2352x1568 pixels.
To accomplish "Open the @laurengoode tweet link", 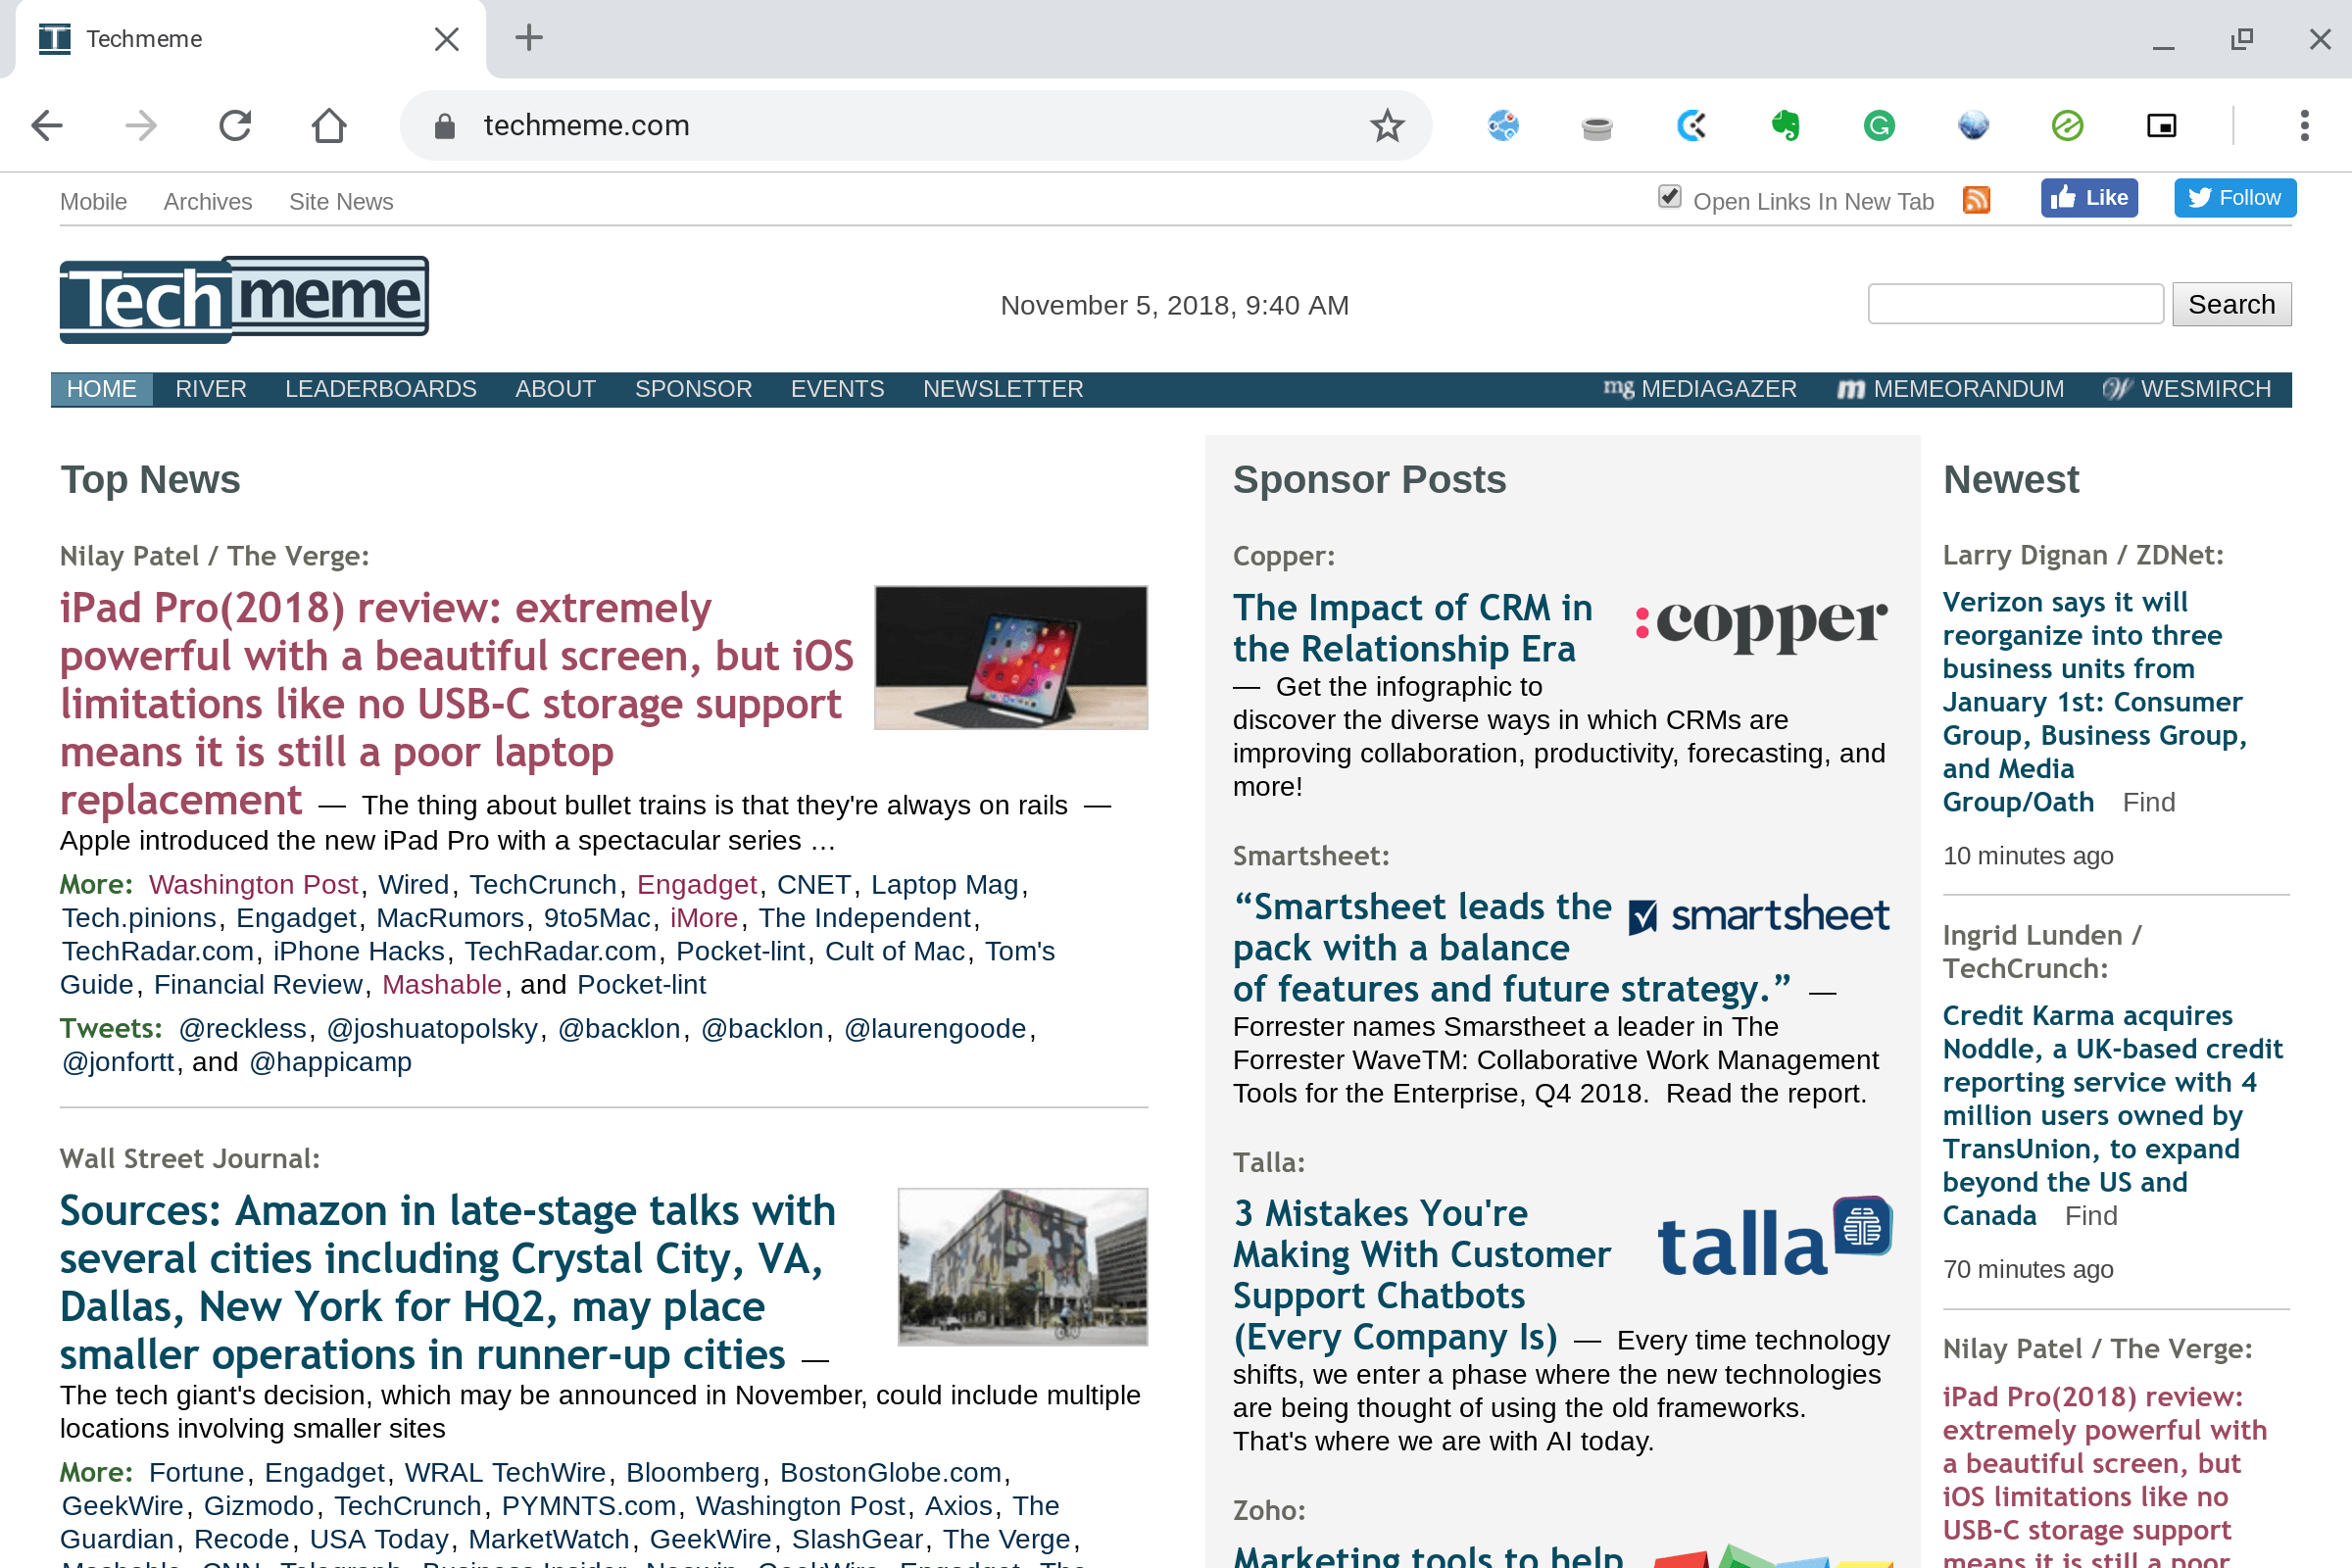I will point(935,1029).
